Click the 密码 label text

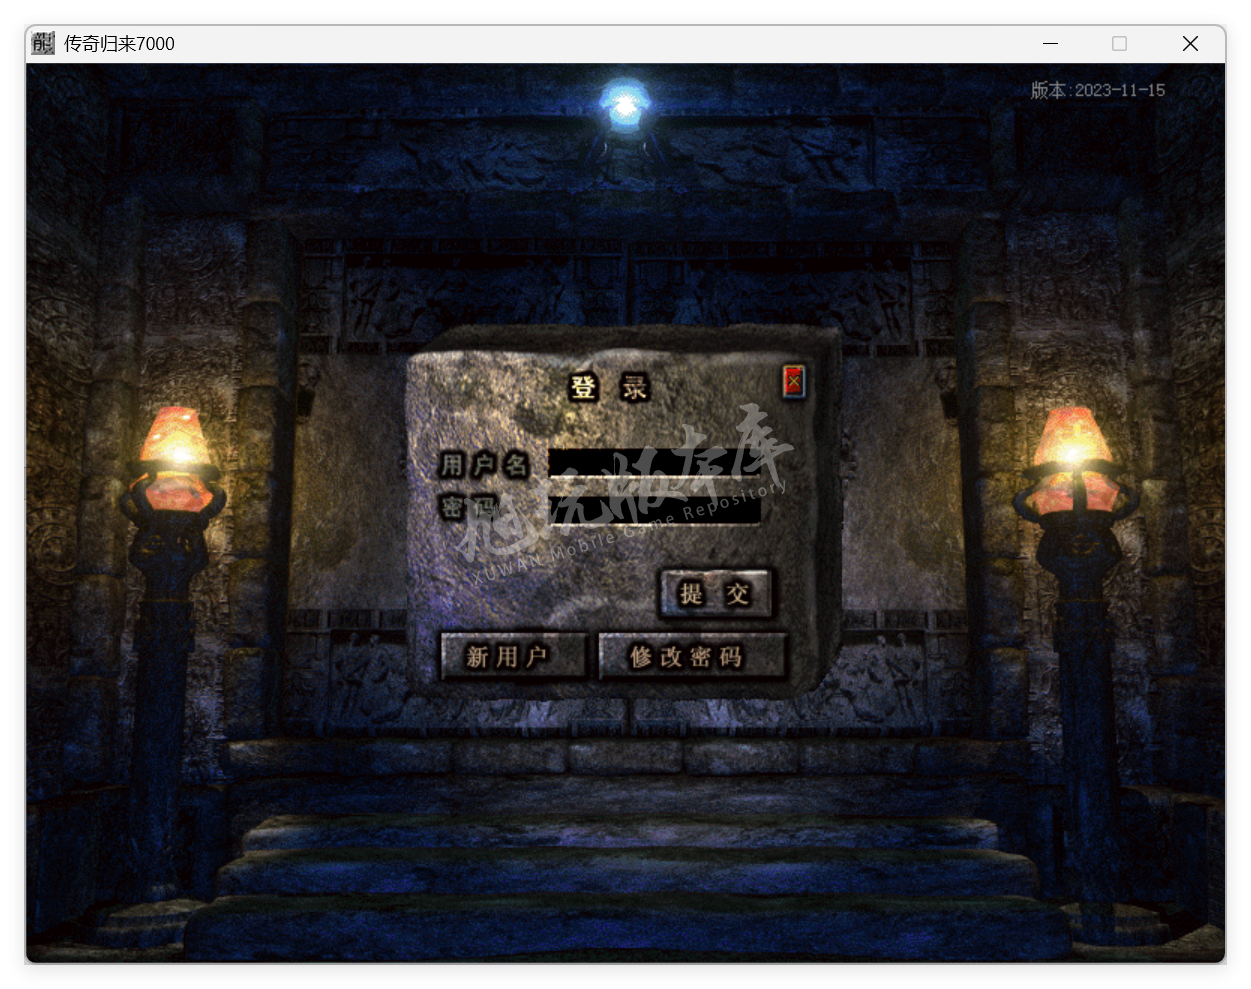click(470, 507)
